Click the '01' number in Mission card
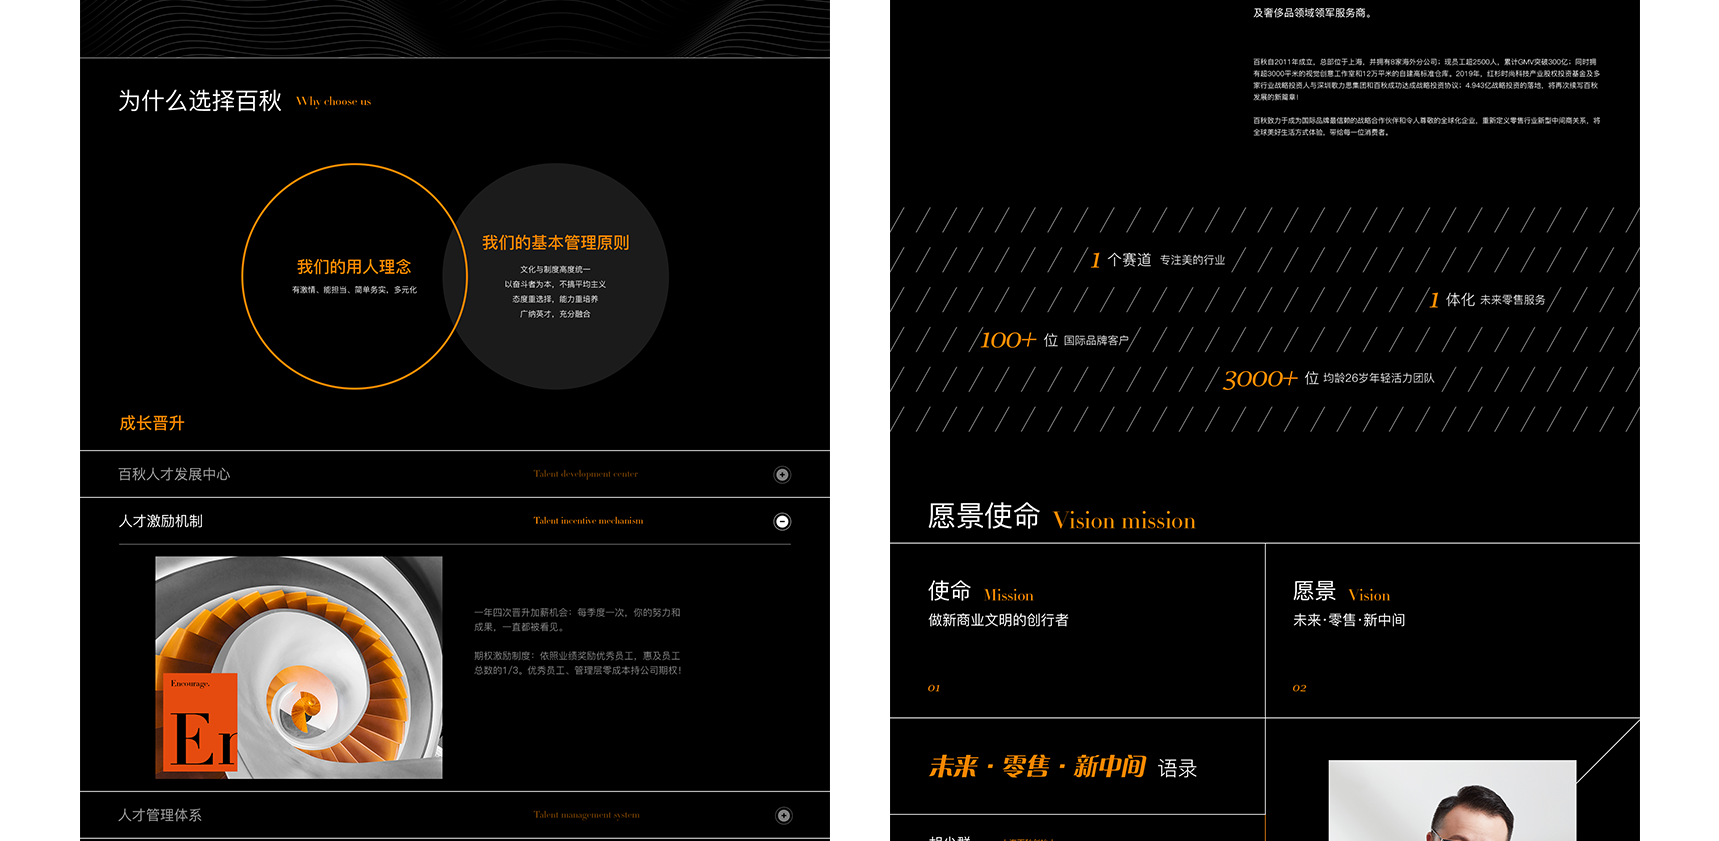Image resolution: width=1719 pixels, height=841 pixels. click(934, 688)
